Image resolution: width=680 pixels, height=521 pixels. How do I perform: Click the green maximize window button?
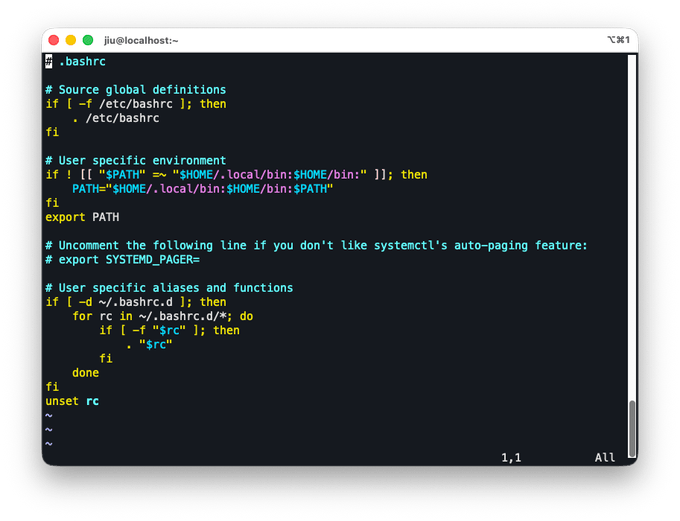coord(88,40)
